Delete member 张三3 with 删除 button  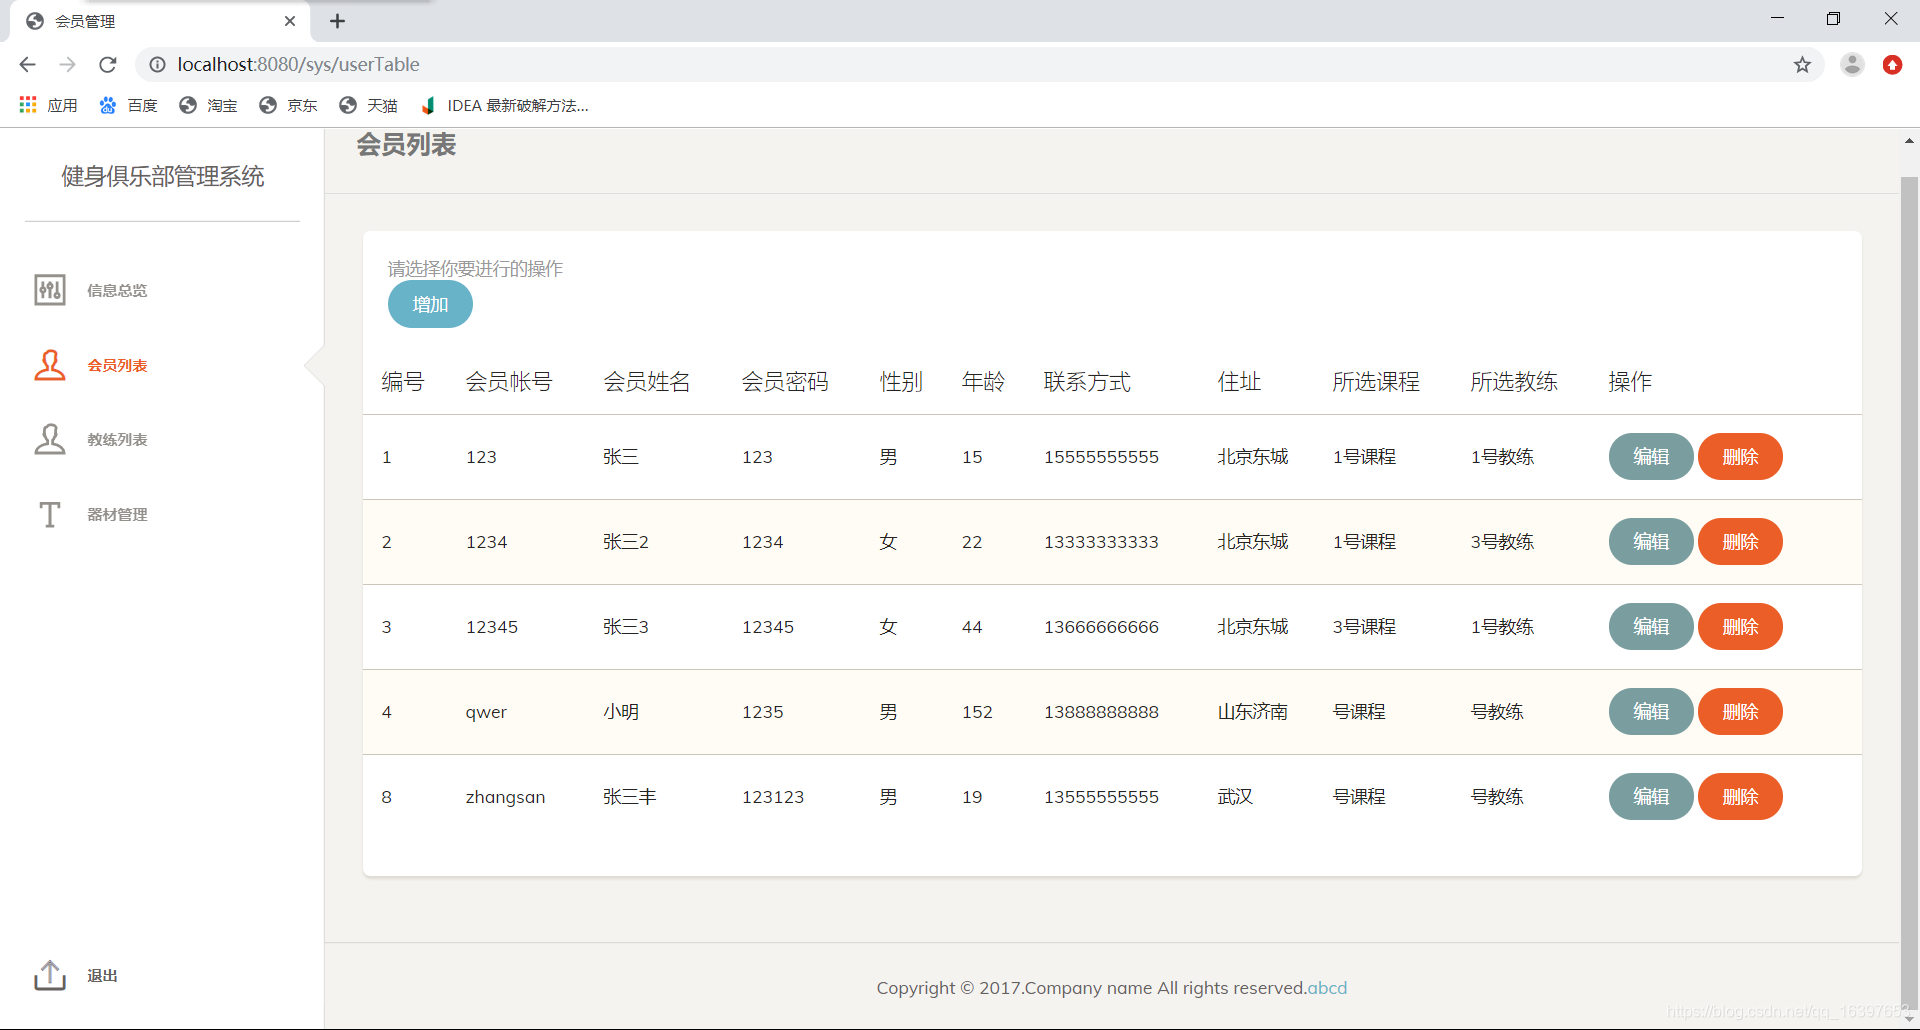point(1740,627)
